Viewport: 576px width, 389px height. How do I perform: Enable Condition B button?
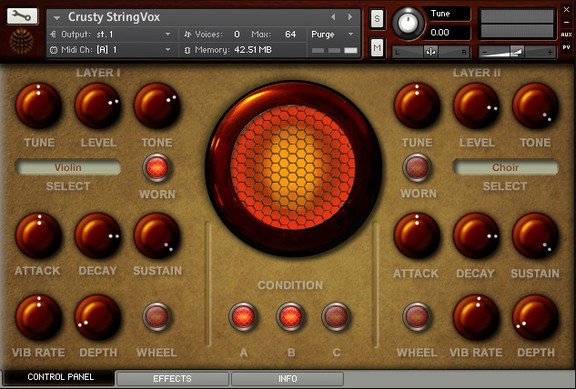[x=291, y=316]
